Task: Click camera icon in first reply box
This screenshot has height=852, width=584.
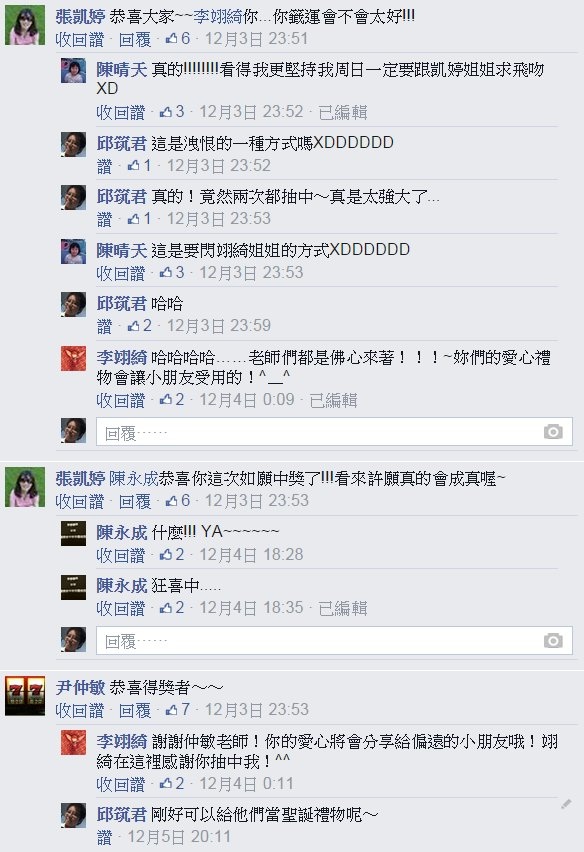Action: 553,431
